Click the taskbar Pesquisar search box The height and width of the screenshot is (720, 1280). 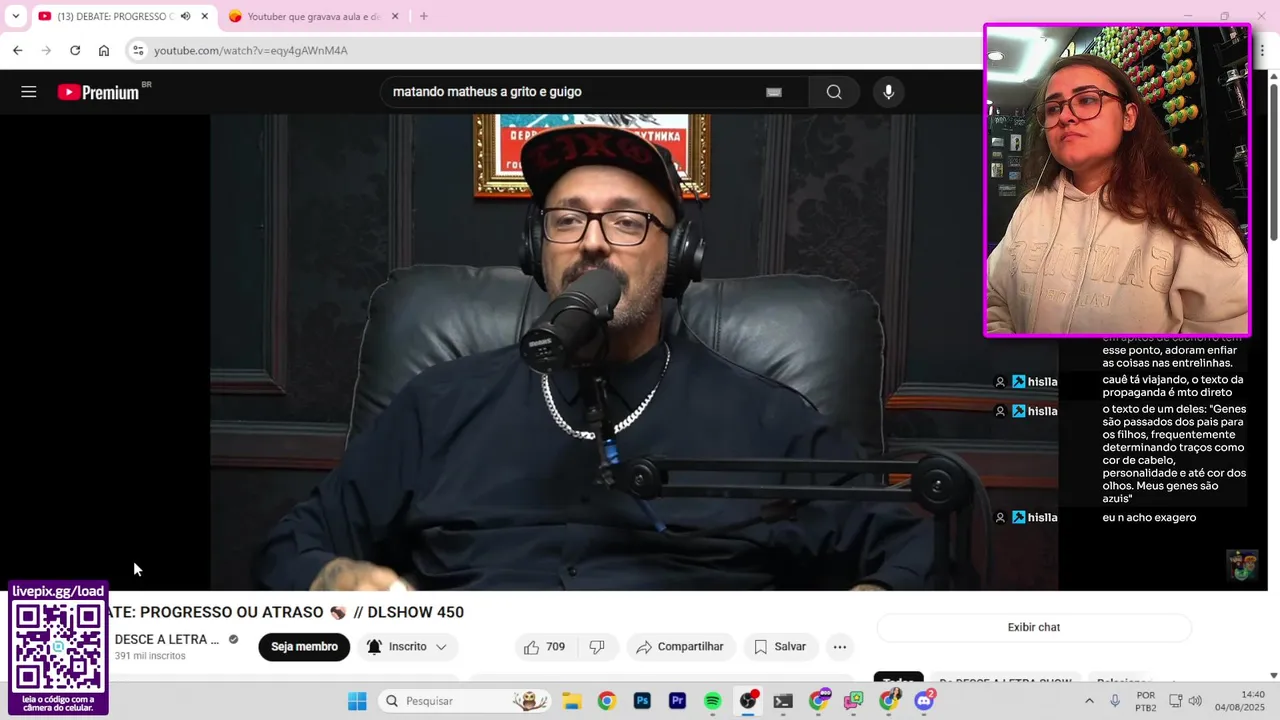[465, 701]
